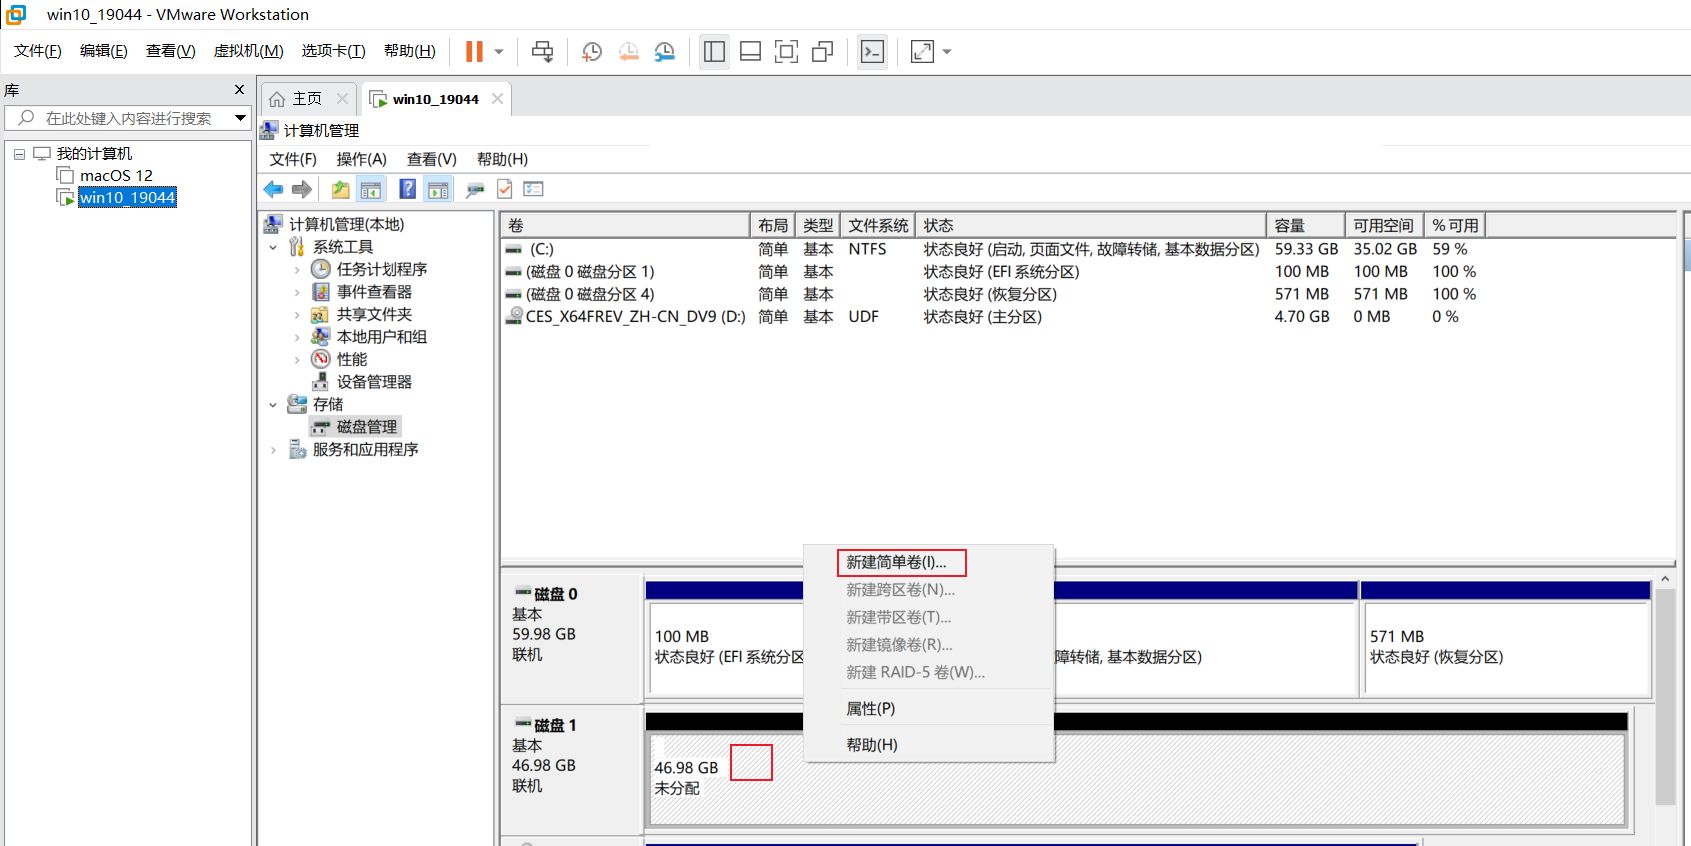The image size is (1691, 846).
Task: Open the 虚拟机 menu in VMware
Action: click(x=248, y=51)
